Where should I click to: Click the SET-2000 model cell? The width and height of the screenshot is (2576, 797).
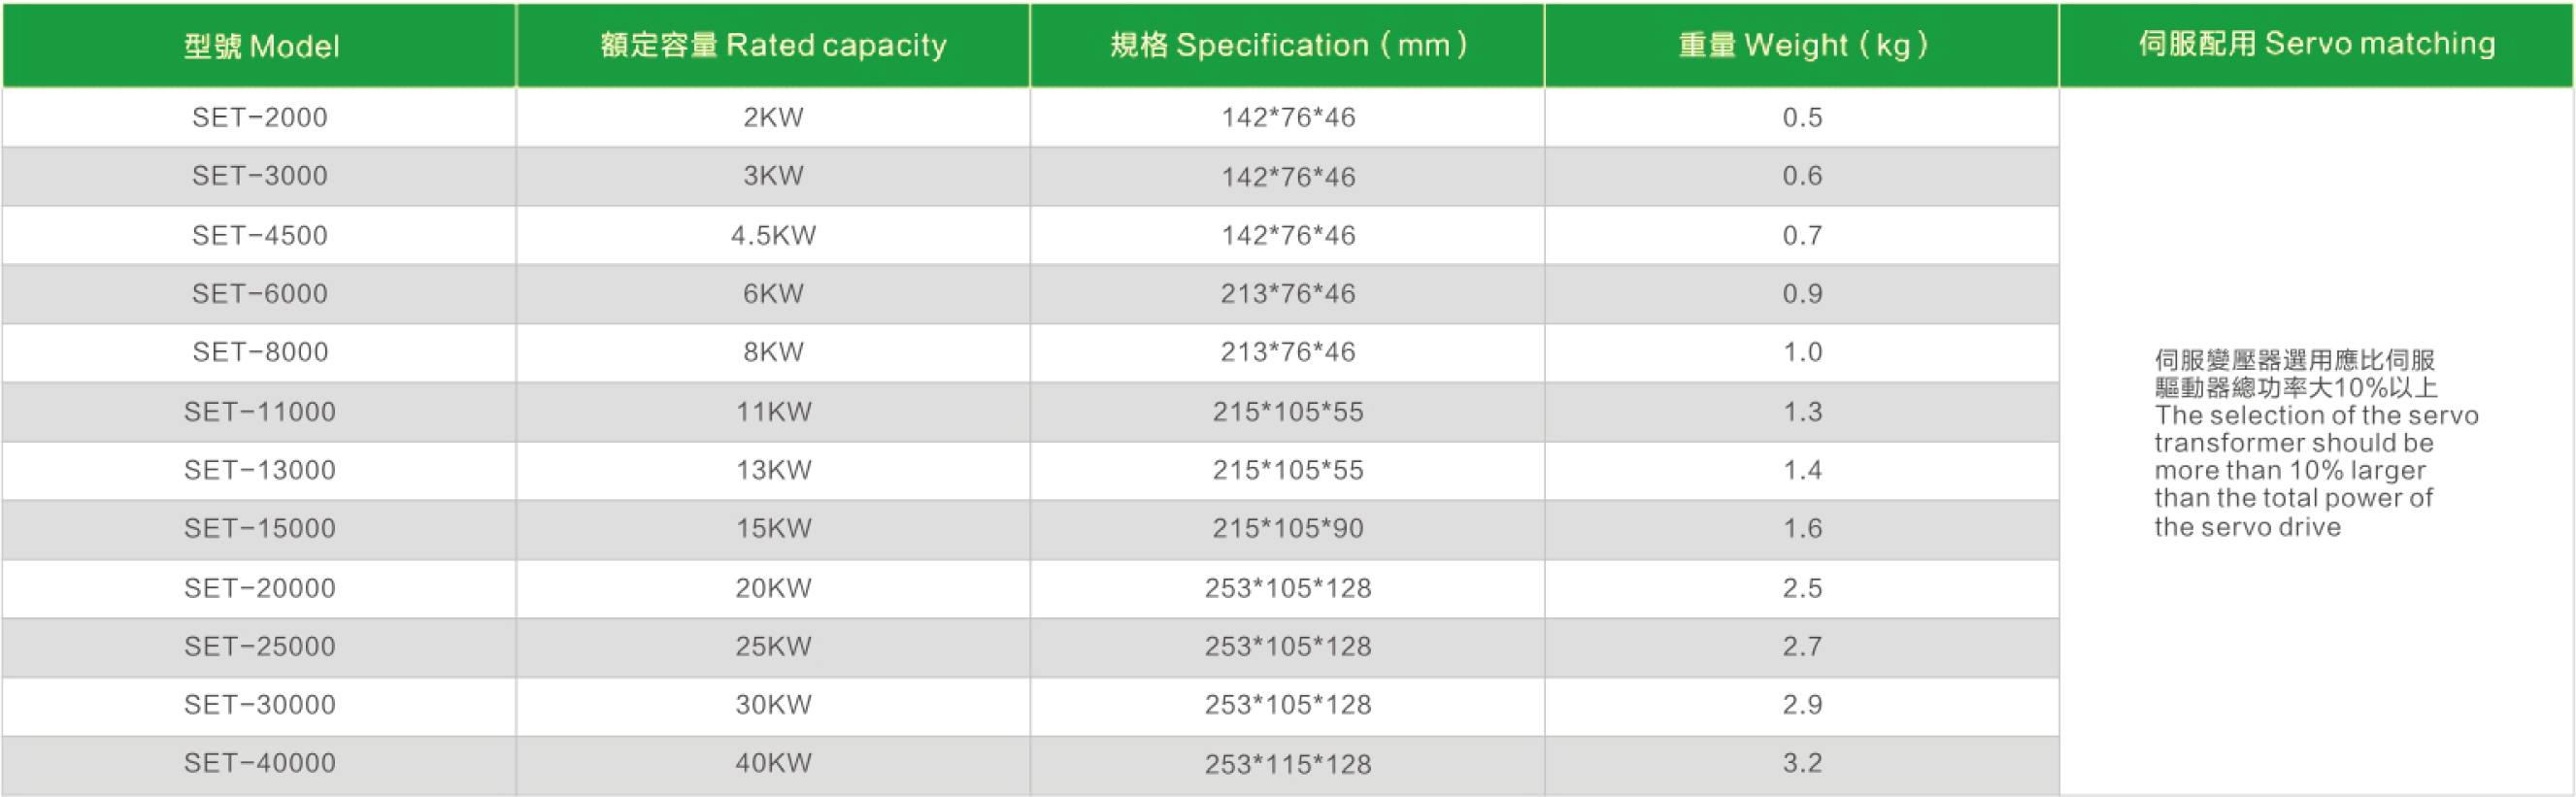260,118
